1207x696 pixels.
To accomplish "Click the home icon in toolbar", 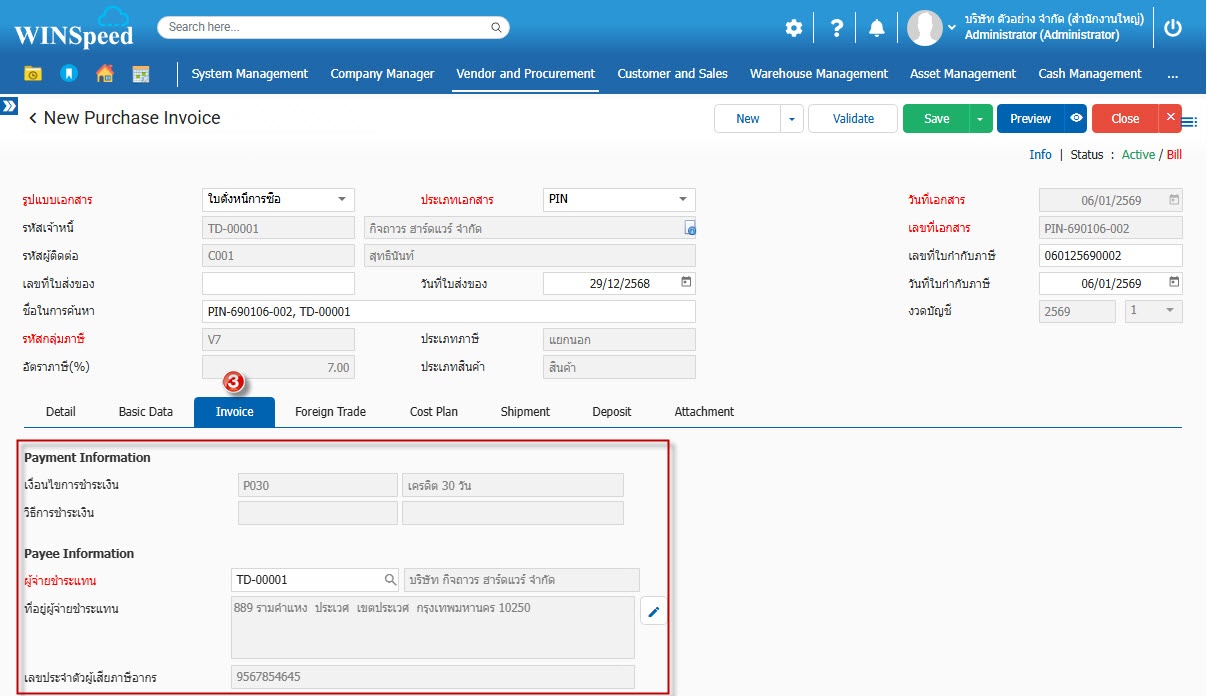I will pyautogui.click(x=105, y=73).
